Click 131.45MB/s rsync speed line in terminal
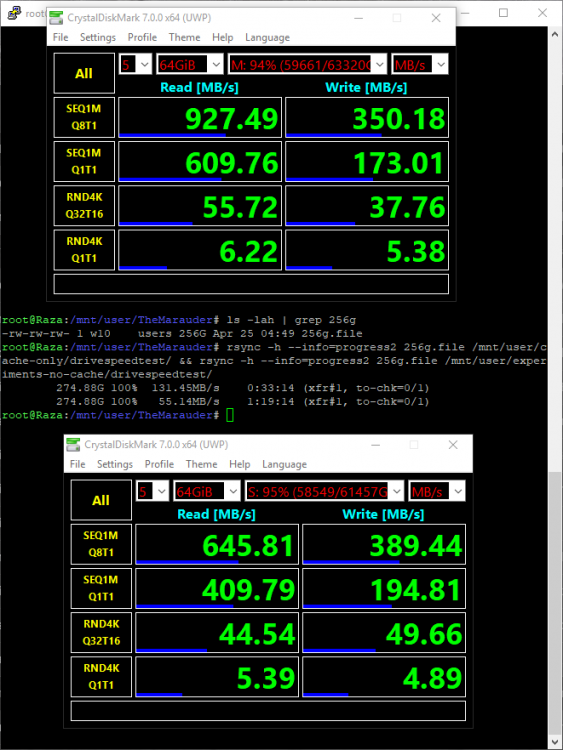The image size is (563, 750). 243,388
